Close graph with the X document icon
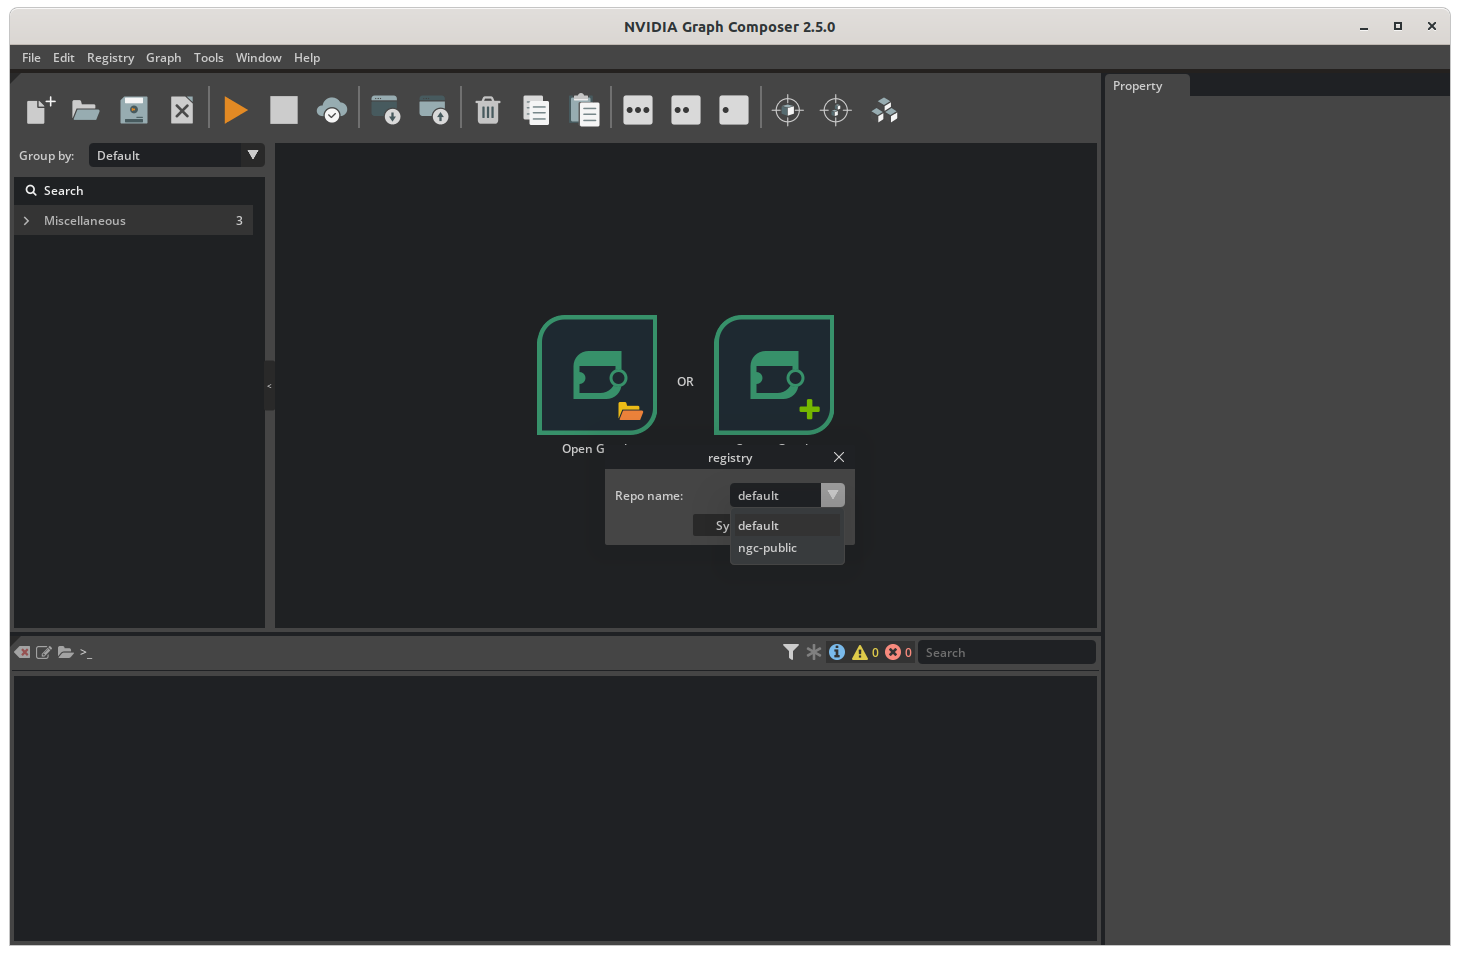This screenshot has width=1460, height=955. click(182, 110)
